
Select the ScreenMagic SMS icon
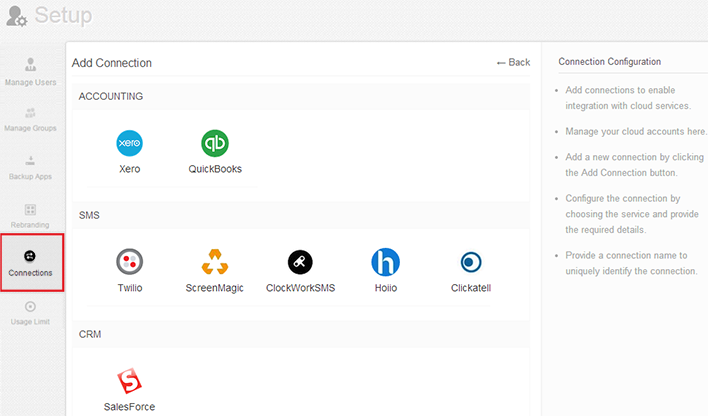[x=215, y=262]
